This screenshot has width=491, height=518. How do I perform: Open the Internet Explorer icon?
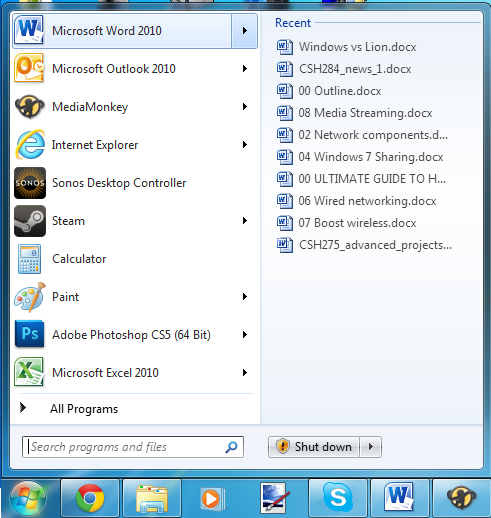coord(29,144)
